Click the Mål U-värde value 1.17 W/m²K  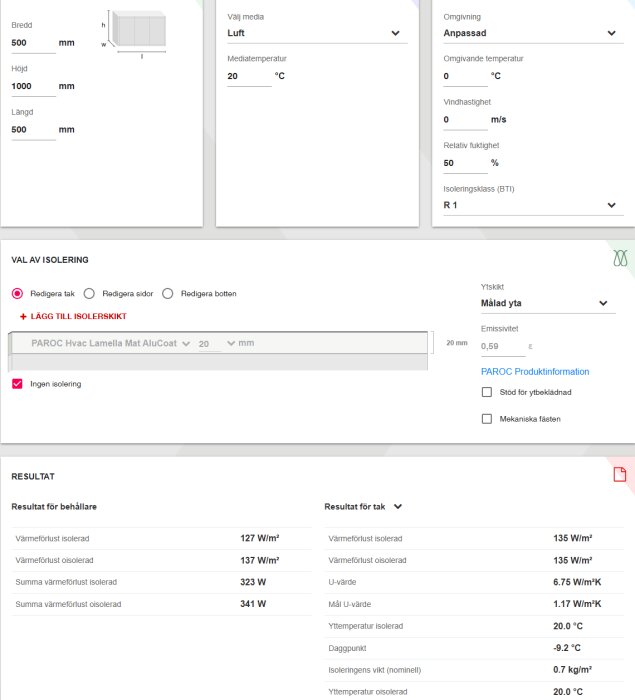coord(577,604)
